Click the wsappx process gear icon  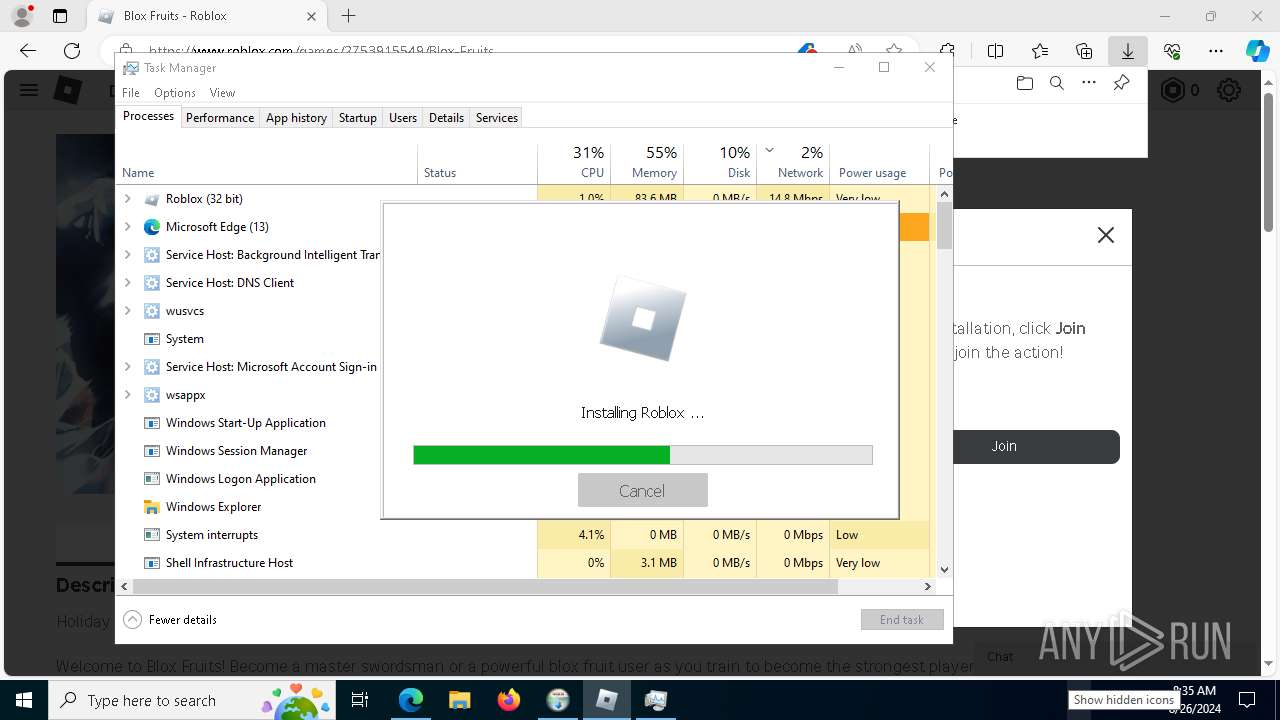click(152, 395)
